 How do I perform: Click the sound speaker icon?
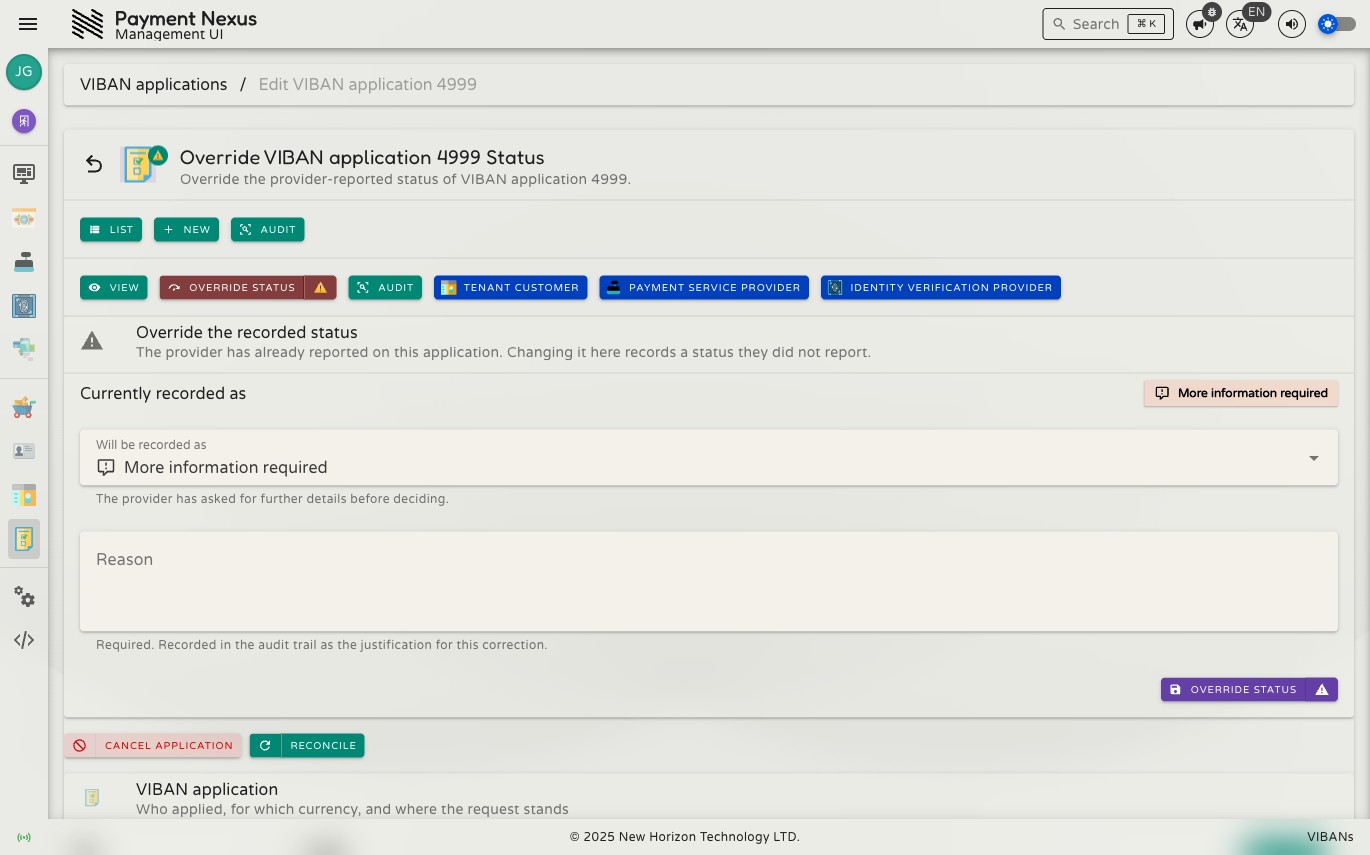pyautogui.click(x=1292, y=24)
